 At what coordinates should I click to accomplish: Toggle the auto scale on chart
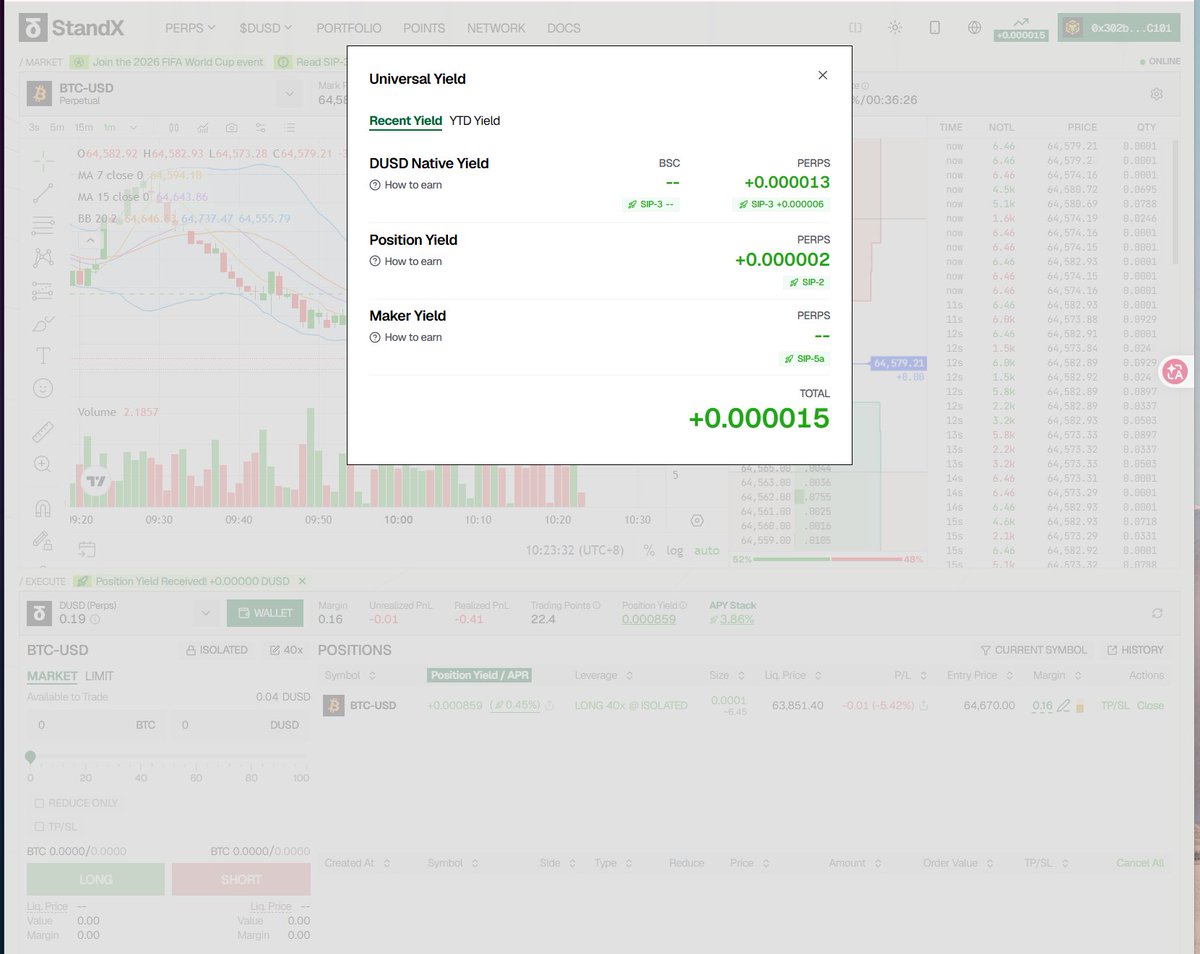click(x=707, y=550)
